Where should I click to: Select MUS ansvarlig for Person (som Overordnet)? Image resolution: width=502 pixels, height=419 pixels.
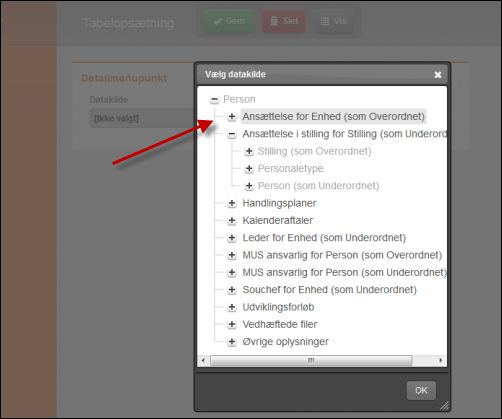[342, 255]
